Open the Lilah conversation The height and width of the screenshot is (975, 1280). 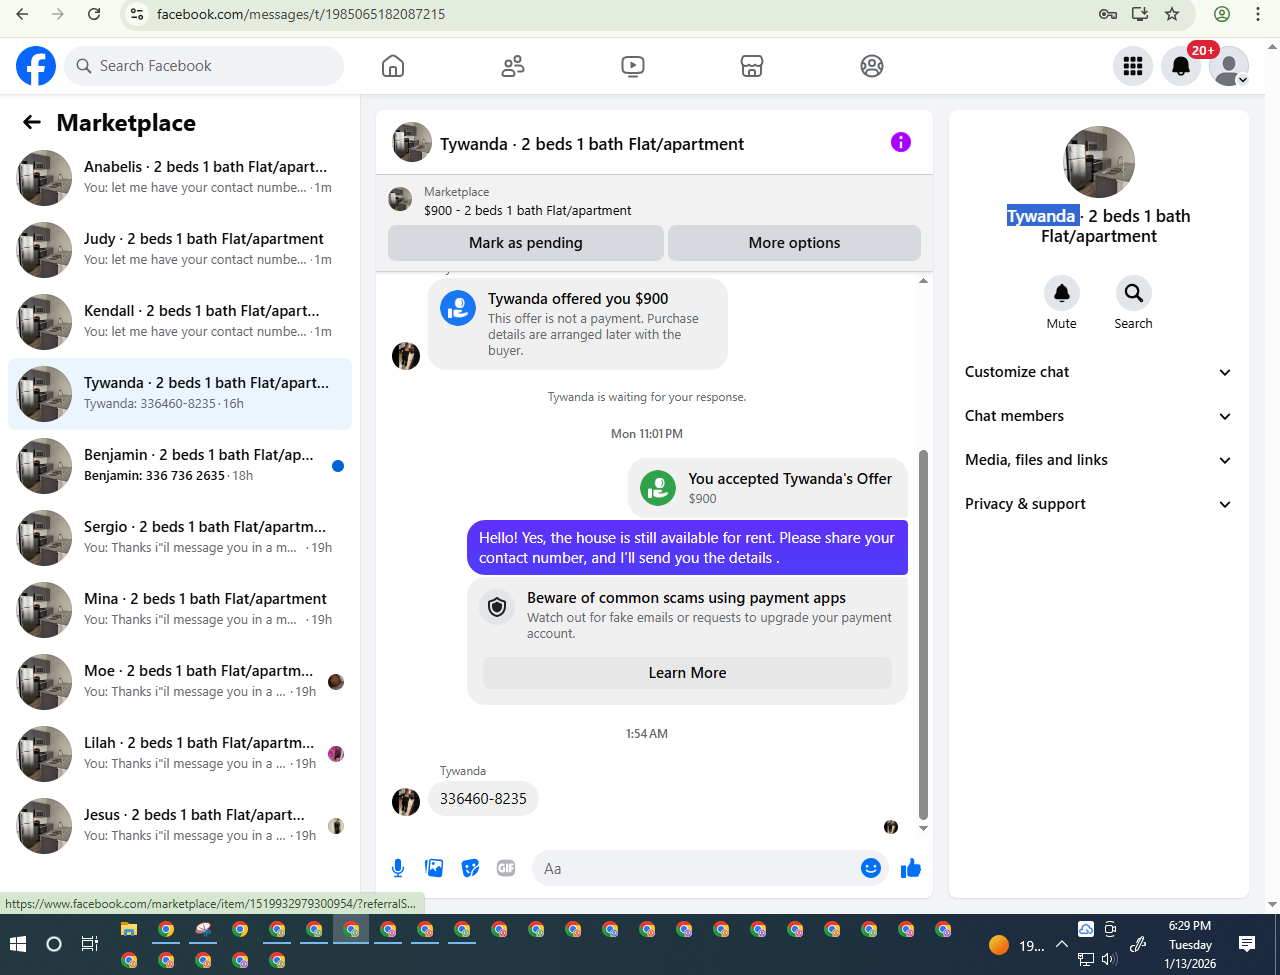180,754
